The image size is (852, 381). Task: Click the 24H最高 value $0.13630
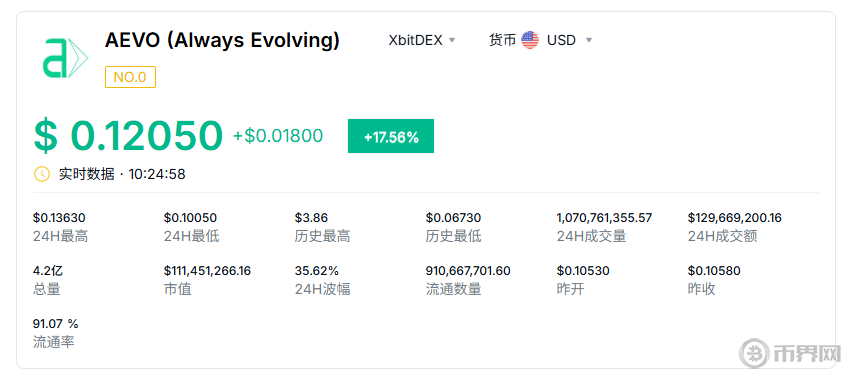point(59,218)
